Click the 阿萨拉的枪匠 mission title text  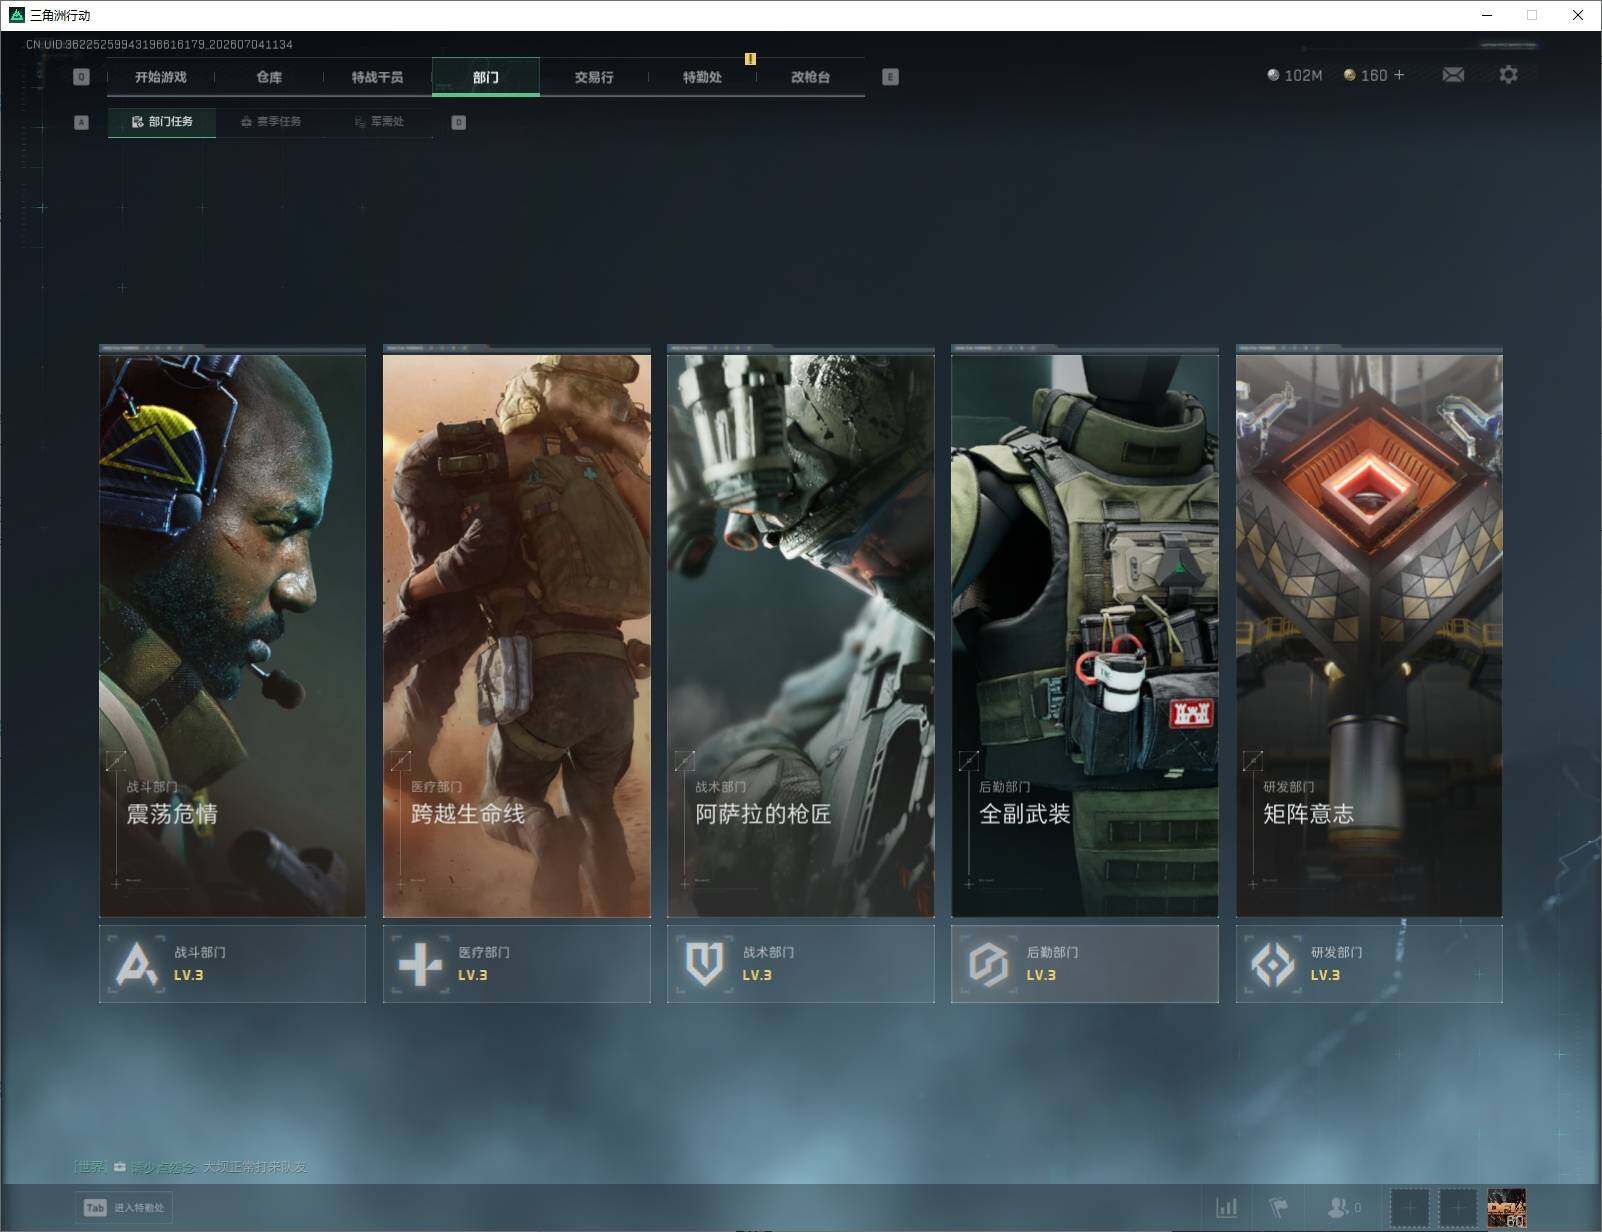tap(763, 814)
